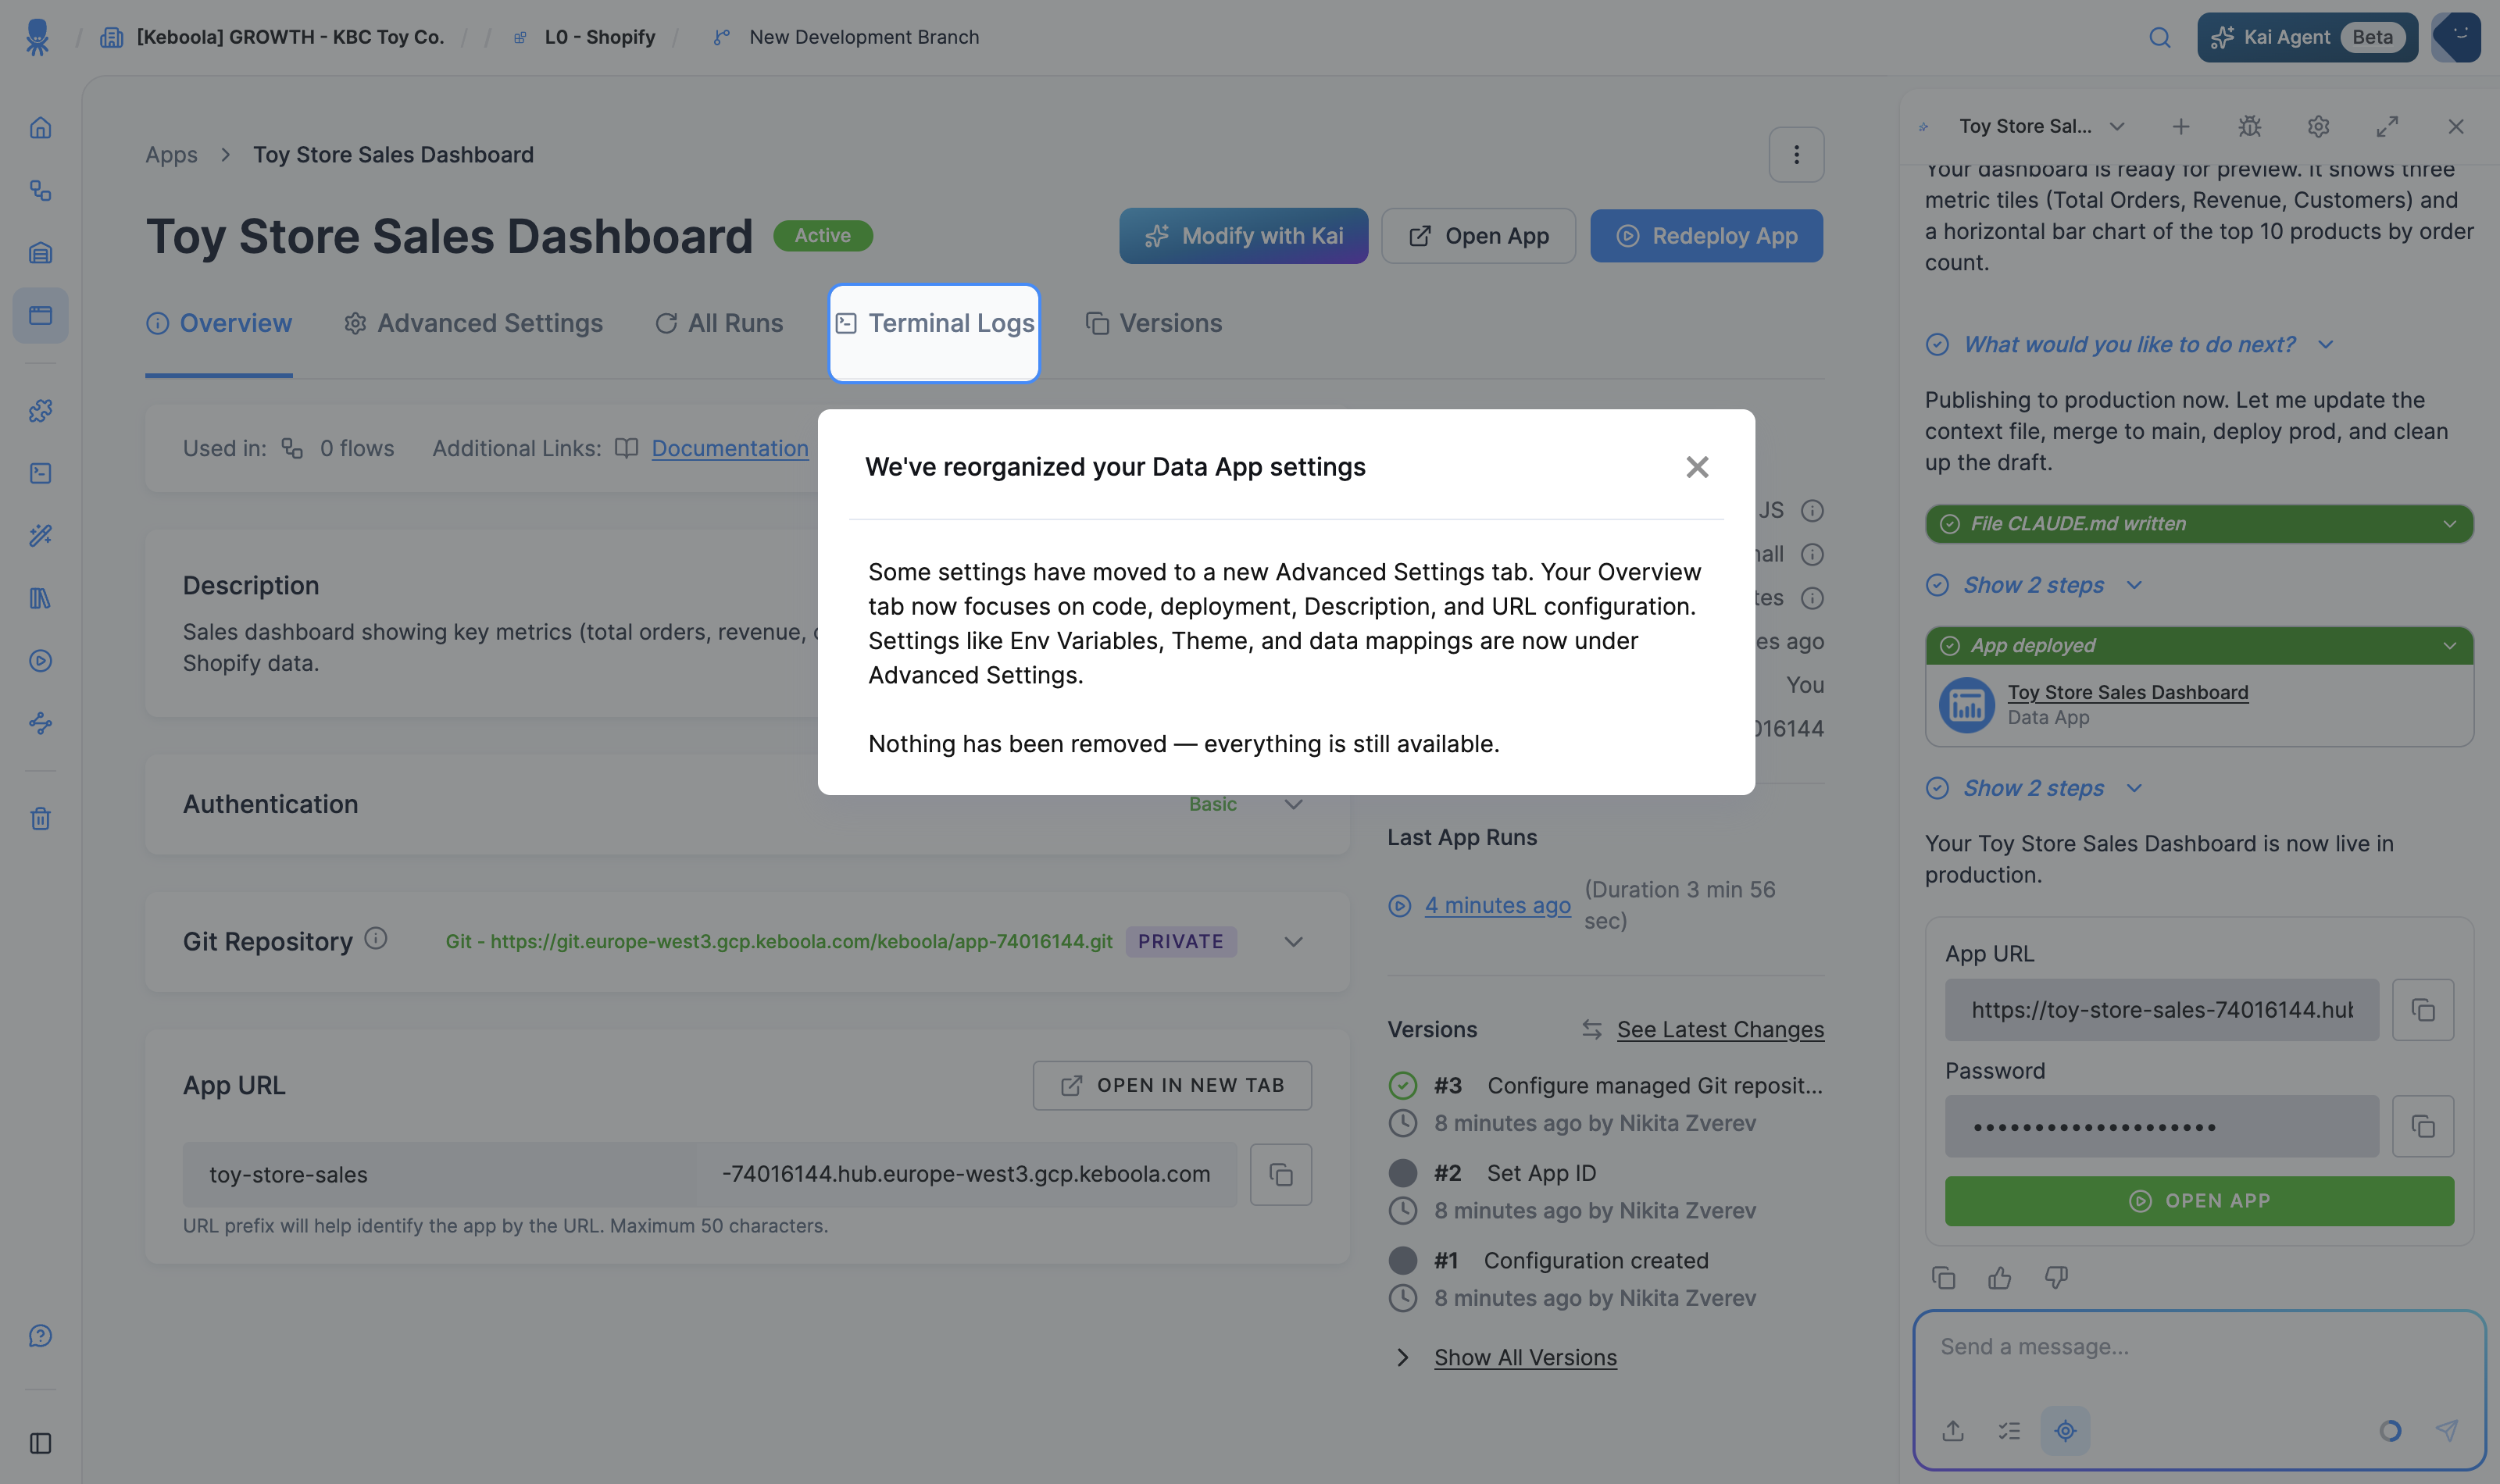Open the search magnifier in top bar
This screenshot has width=2500, height=1484.
pyautogui.click(x=2160, y=37)
